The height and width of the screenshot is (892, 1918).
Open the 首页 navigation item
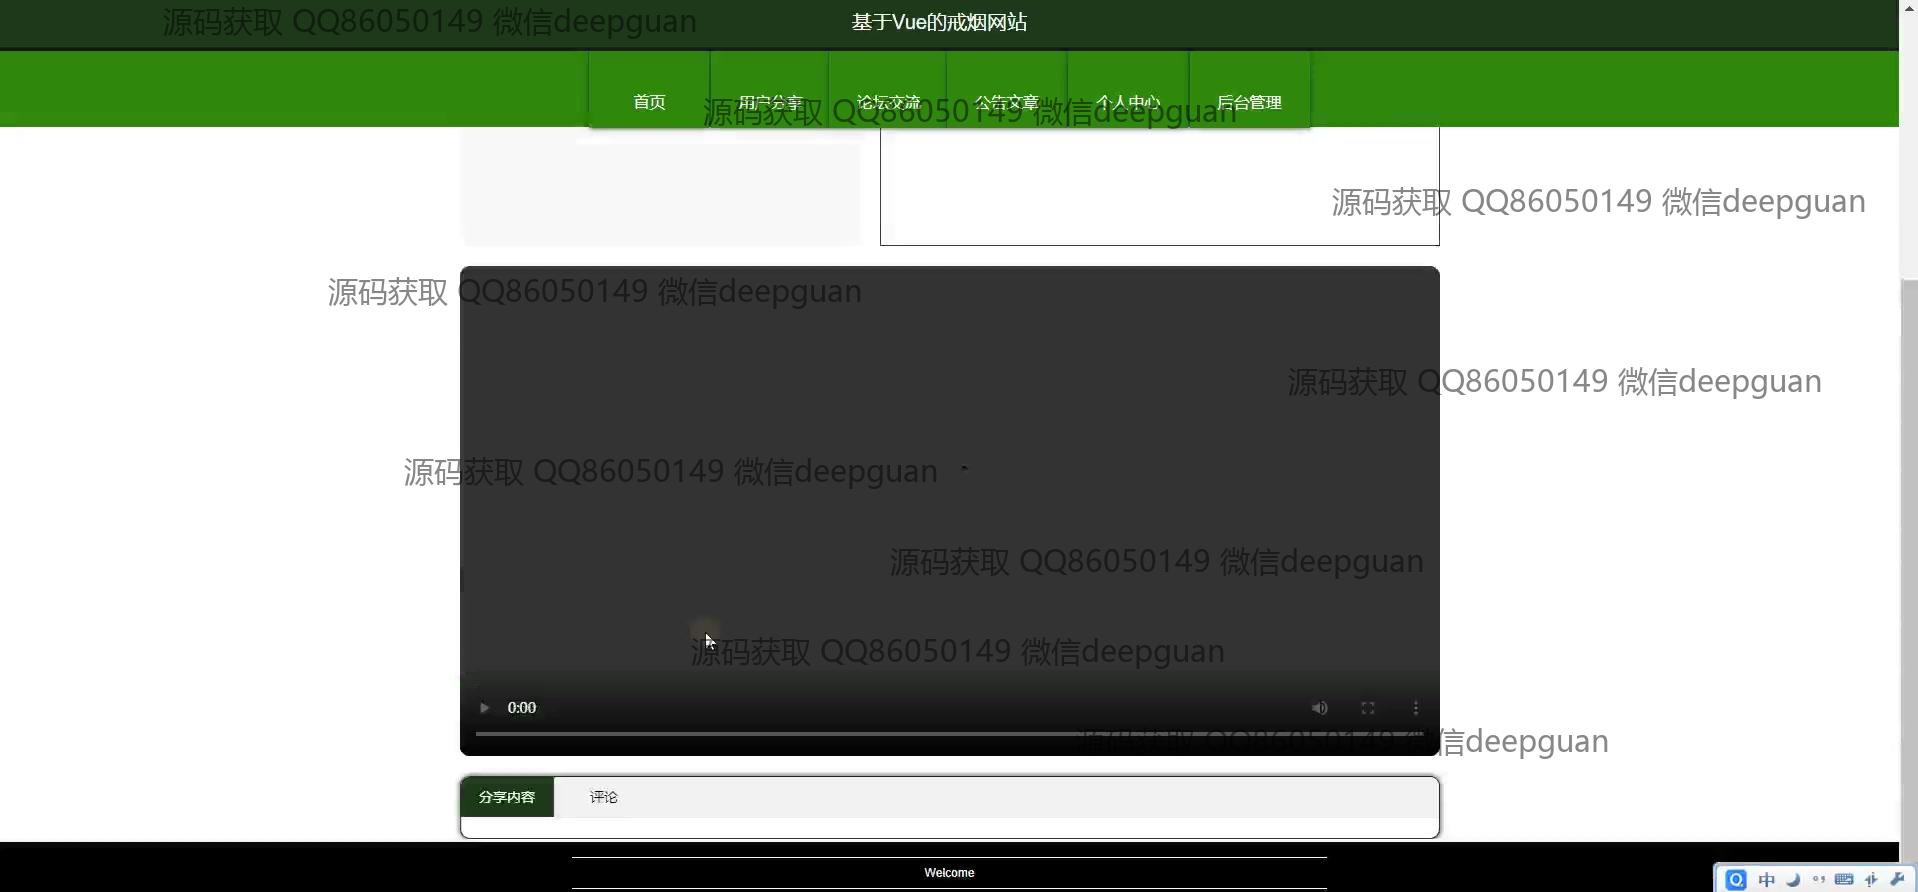click(649, 102)
